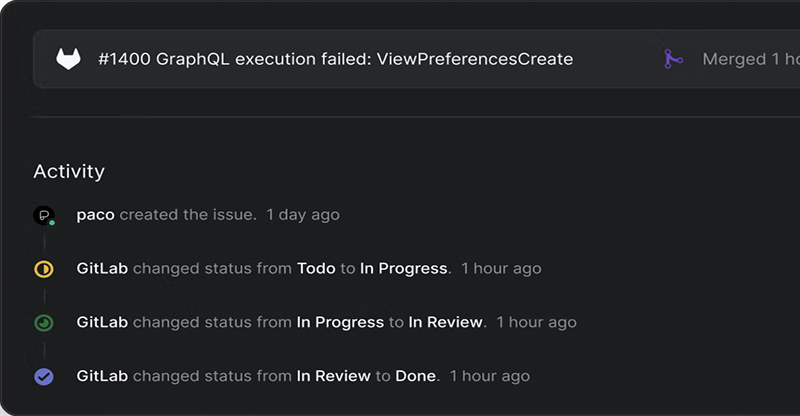Viewport: 800px width, 416px height.
Task: Open merge request #1400 GraphQL execution failed
Action: [x=336, y=59]
